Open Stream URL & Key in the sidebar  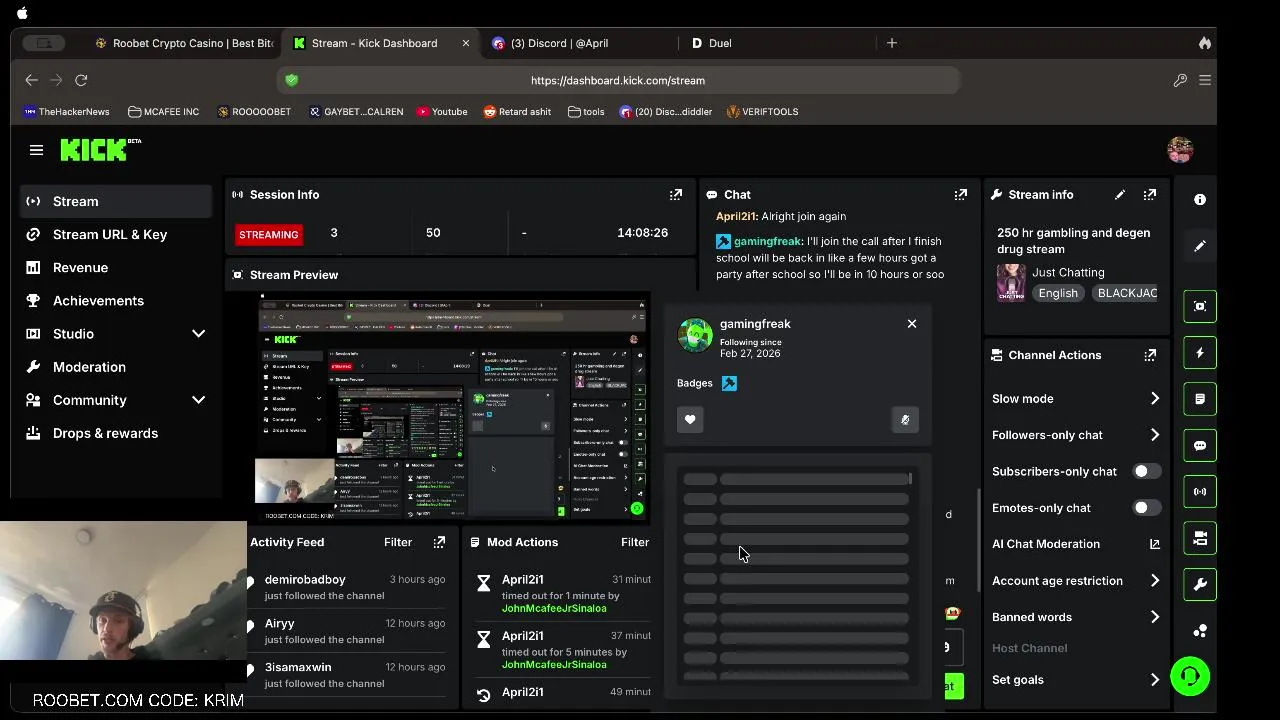[116, 234]
